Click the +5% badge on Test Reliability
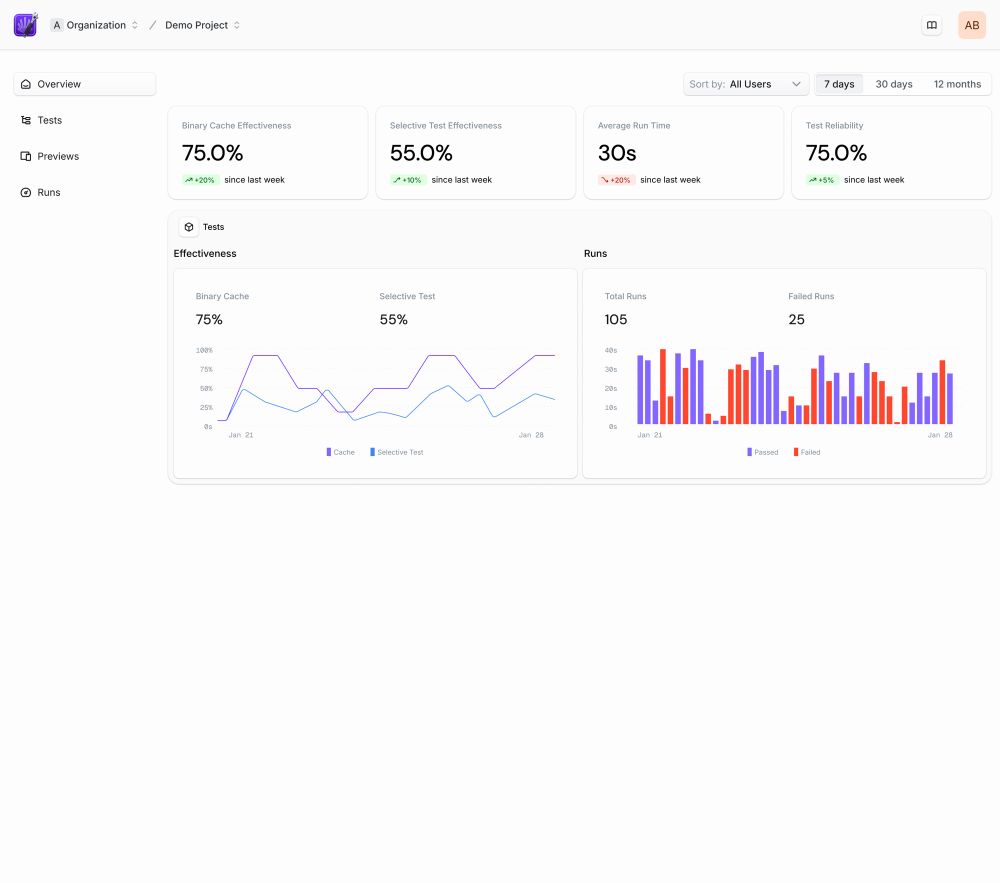The height and width of the screenshot is (883, 1000). (821, 180)
